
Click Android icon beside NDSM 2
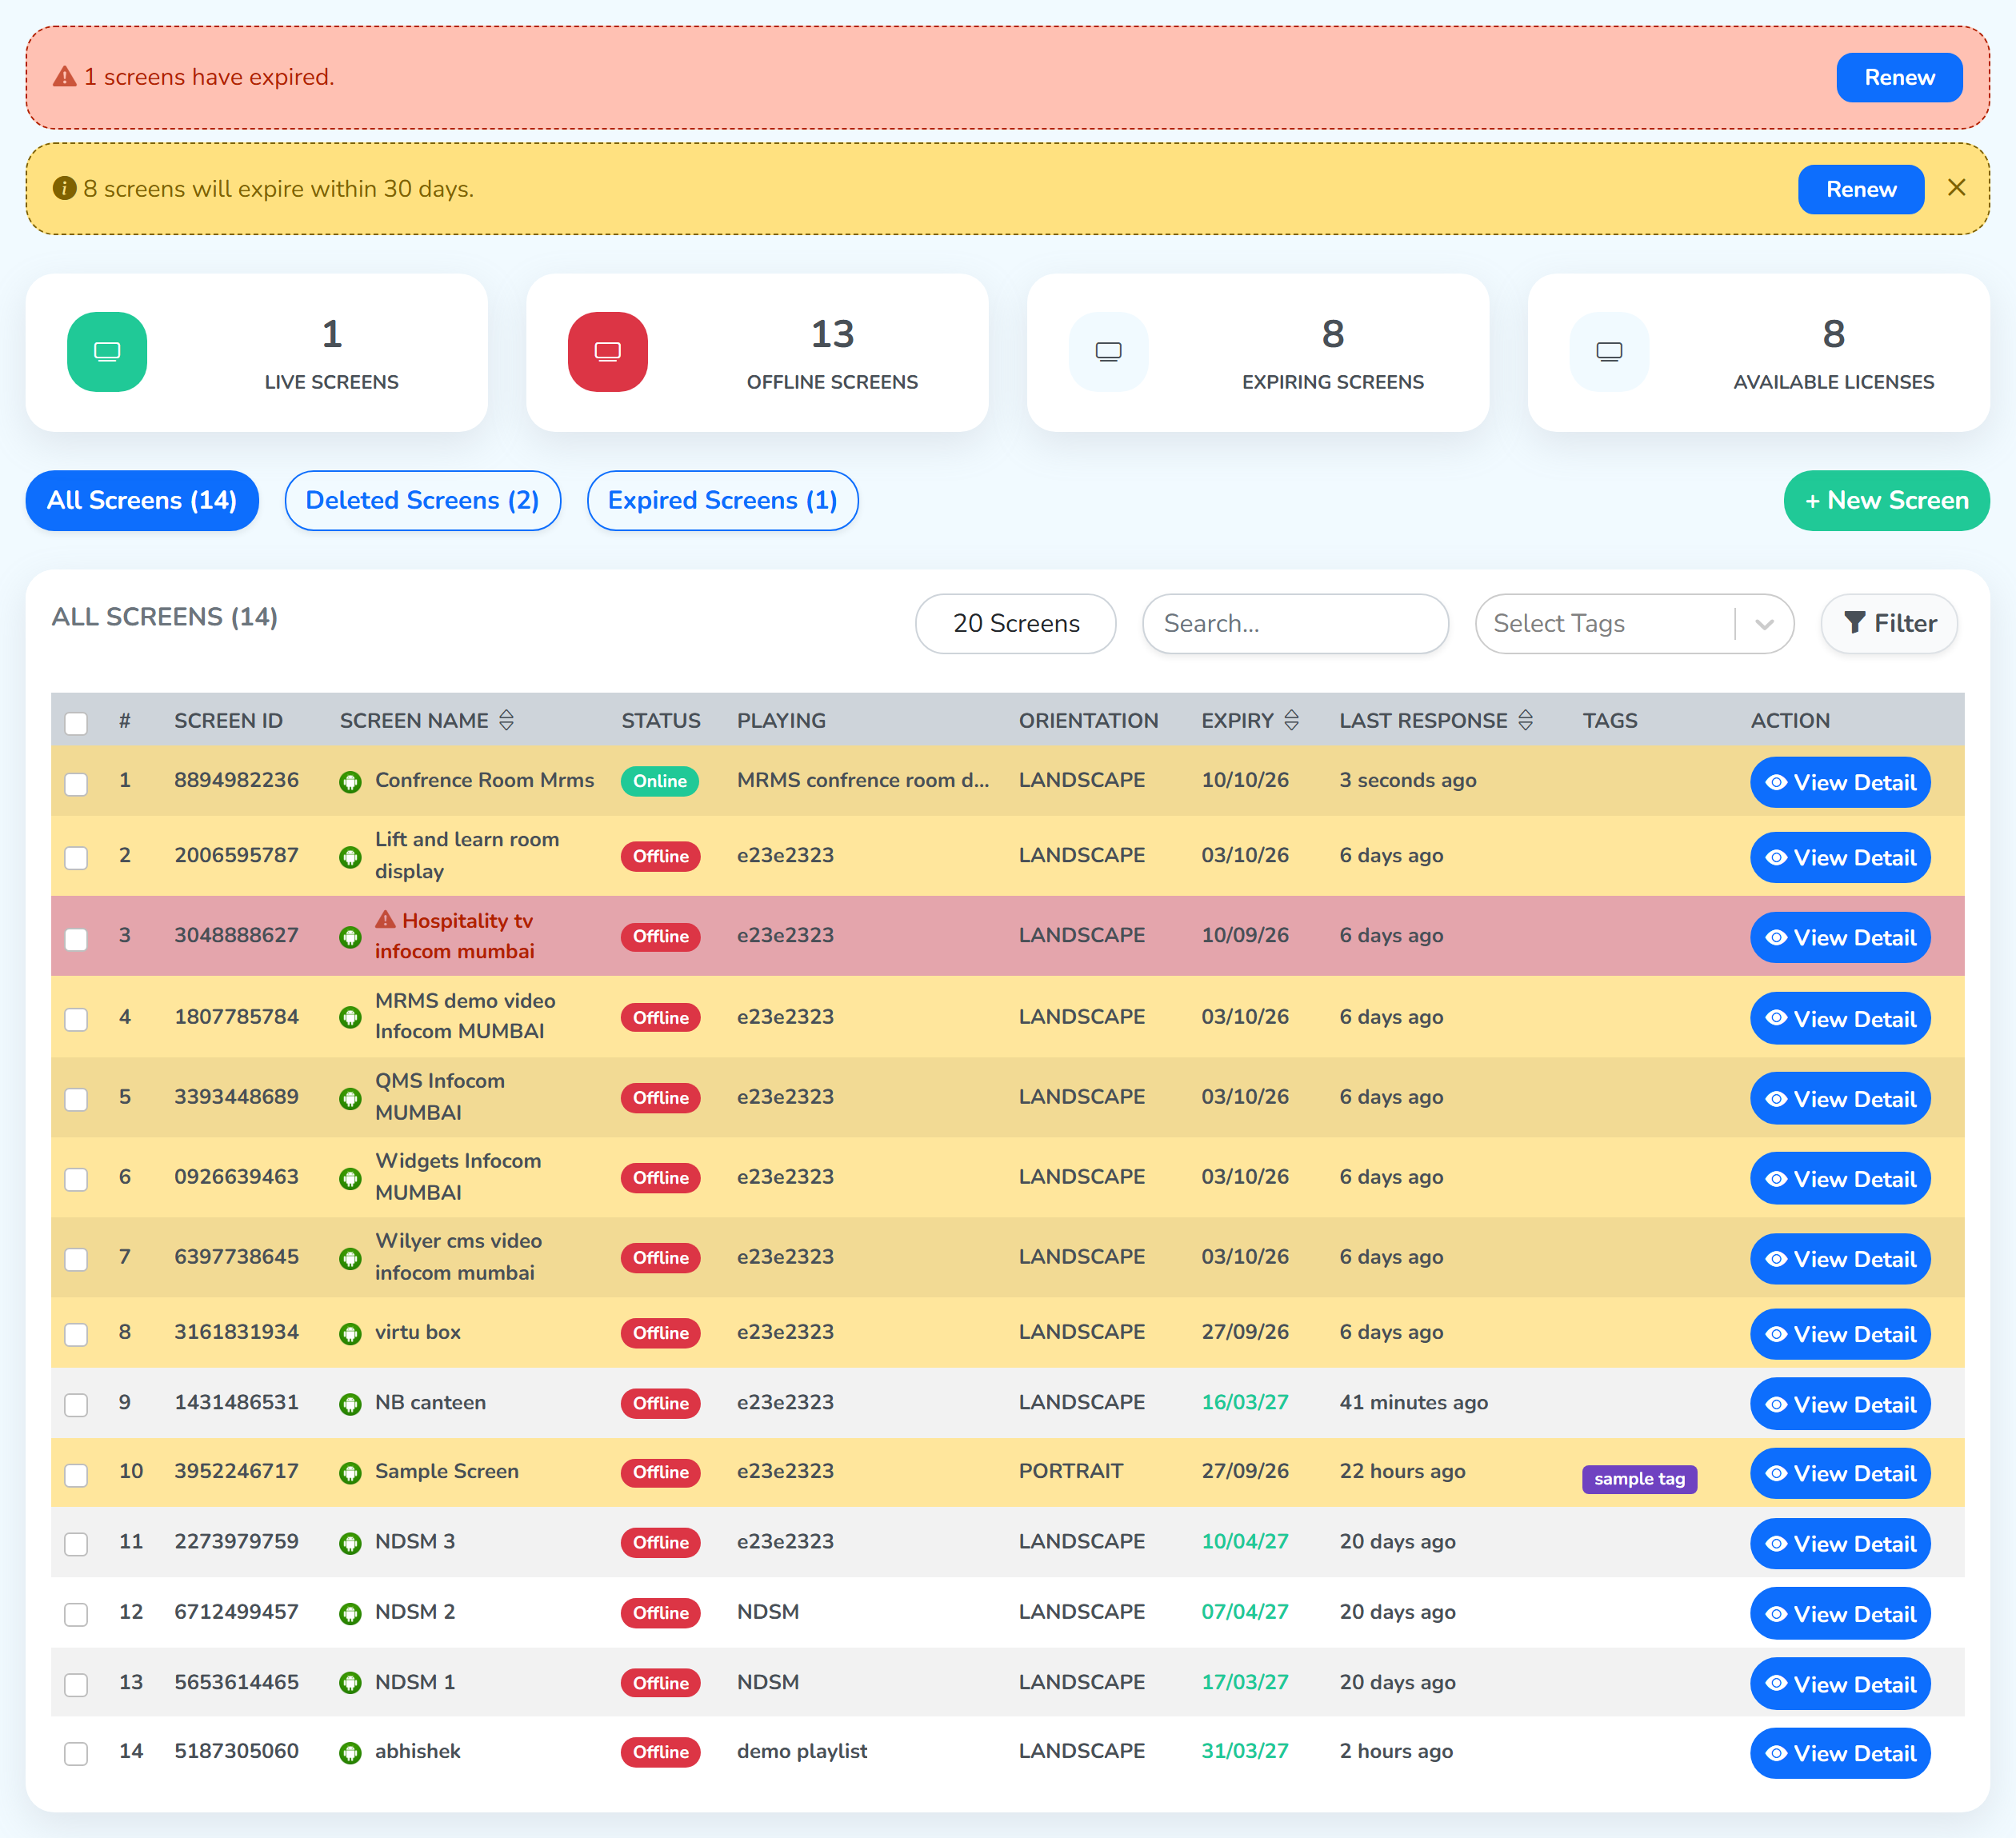[x=350, y=1614]
